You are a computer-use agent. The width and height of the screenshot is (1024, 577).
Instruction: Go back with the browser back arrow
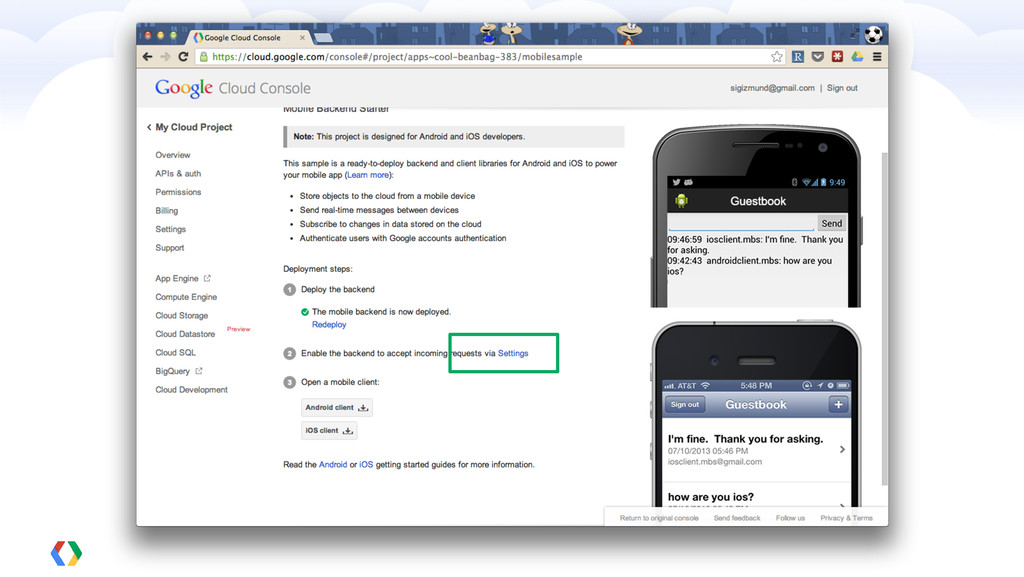point(148,57)
